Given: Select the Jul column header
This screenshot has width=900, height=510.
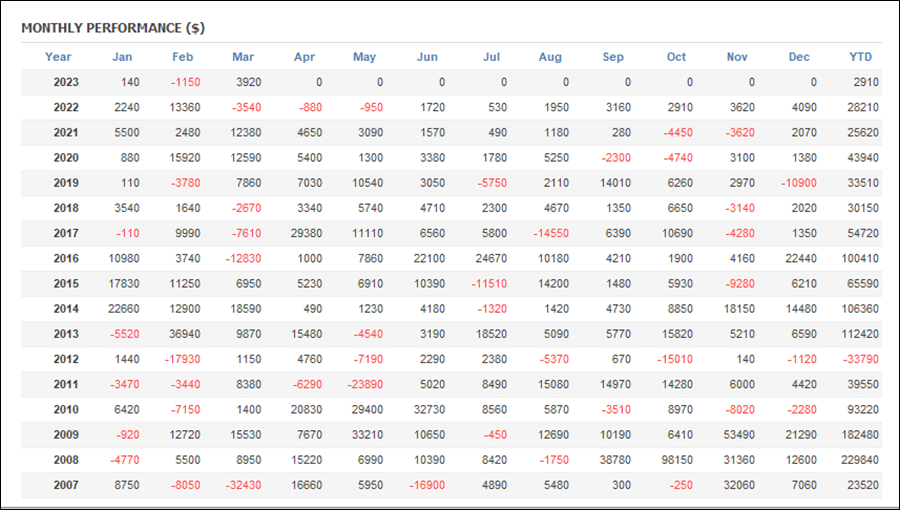Looking at the screenshot, I should tap(491, 57).
